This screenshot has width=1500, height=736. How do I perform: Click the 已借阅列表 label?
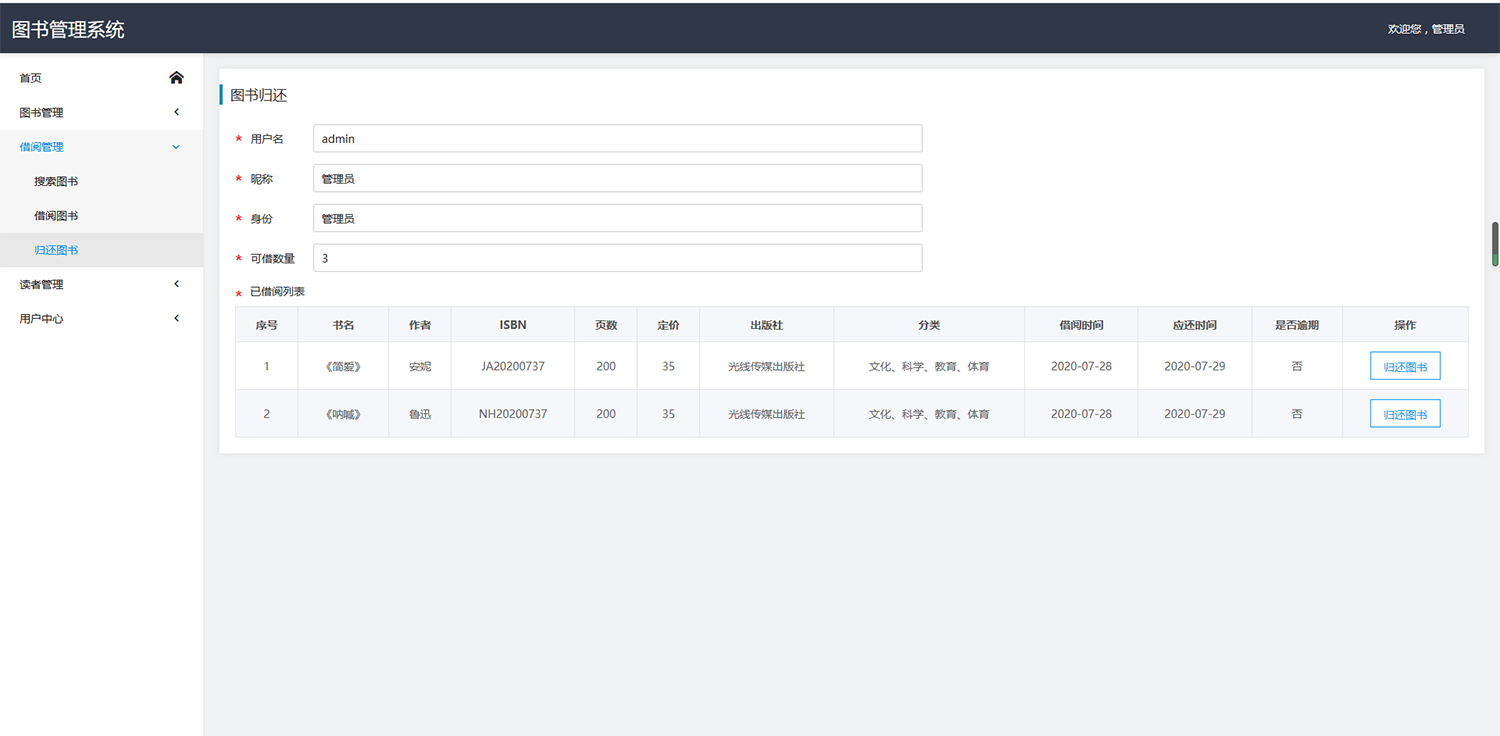tap(277, 292)
